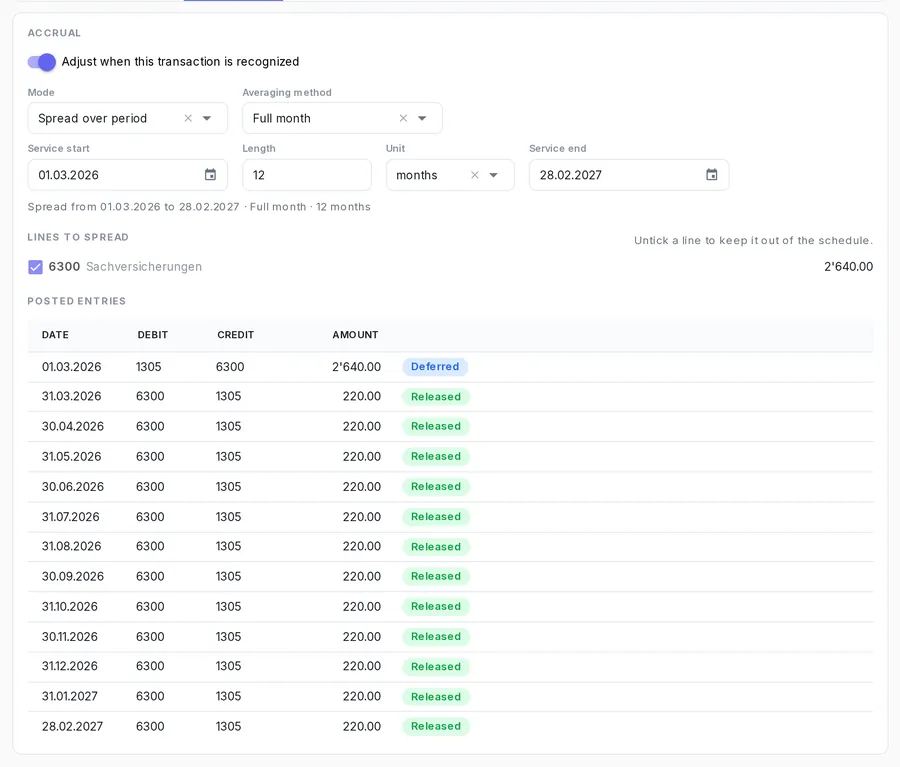
Task: Untick the 6300 Sachversicherungen line checkbox
Action: [35, 267]
